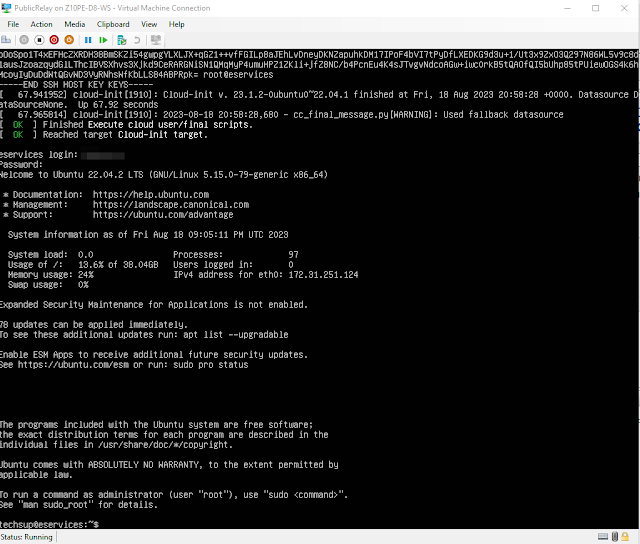Click the Virtual Machine Connection title icon
This screenshot has height=544, width=640.
pyautogui.click(x=6, y=8)
